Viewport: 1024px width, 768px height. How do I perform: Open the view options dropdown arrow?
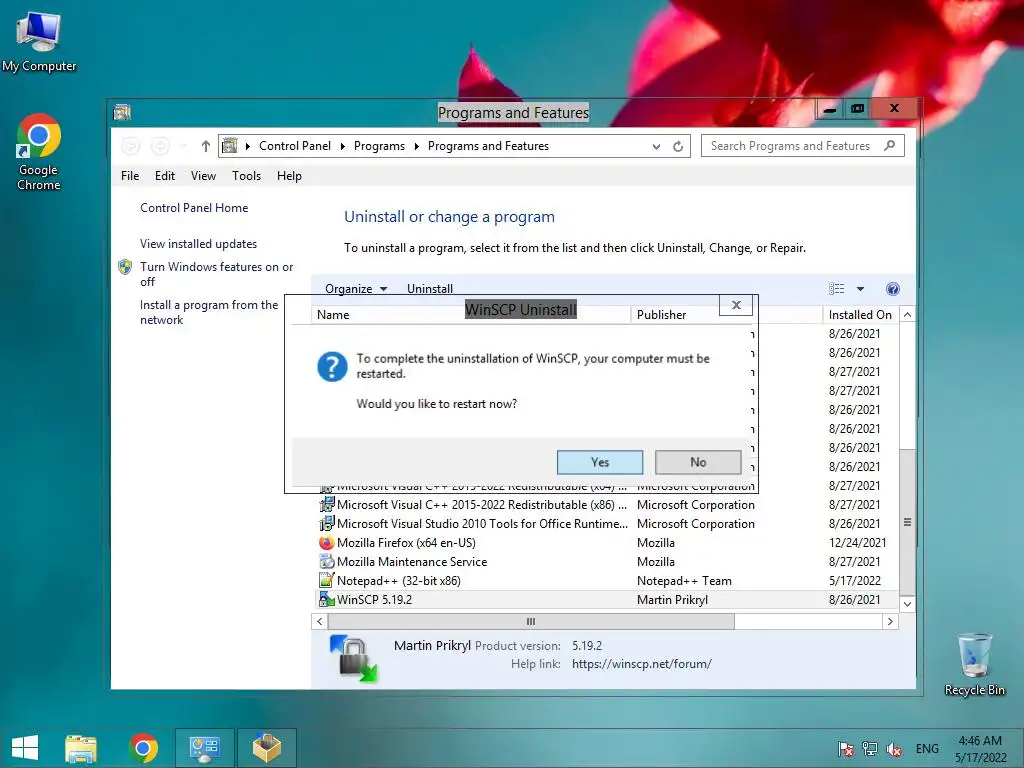tap(860, 289)
